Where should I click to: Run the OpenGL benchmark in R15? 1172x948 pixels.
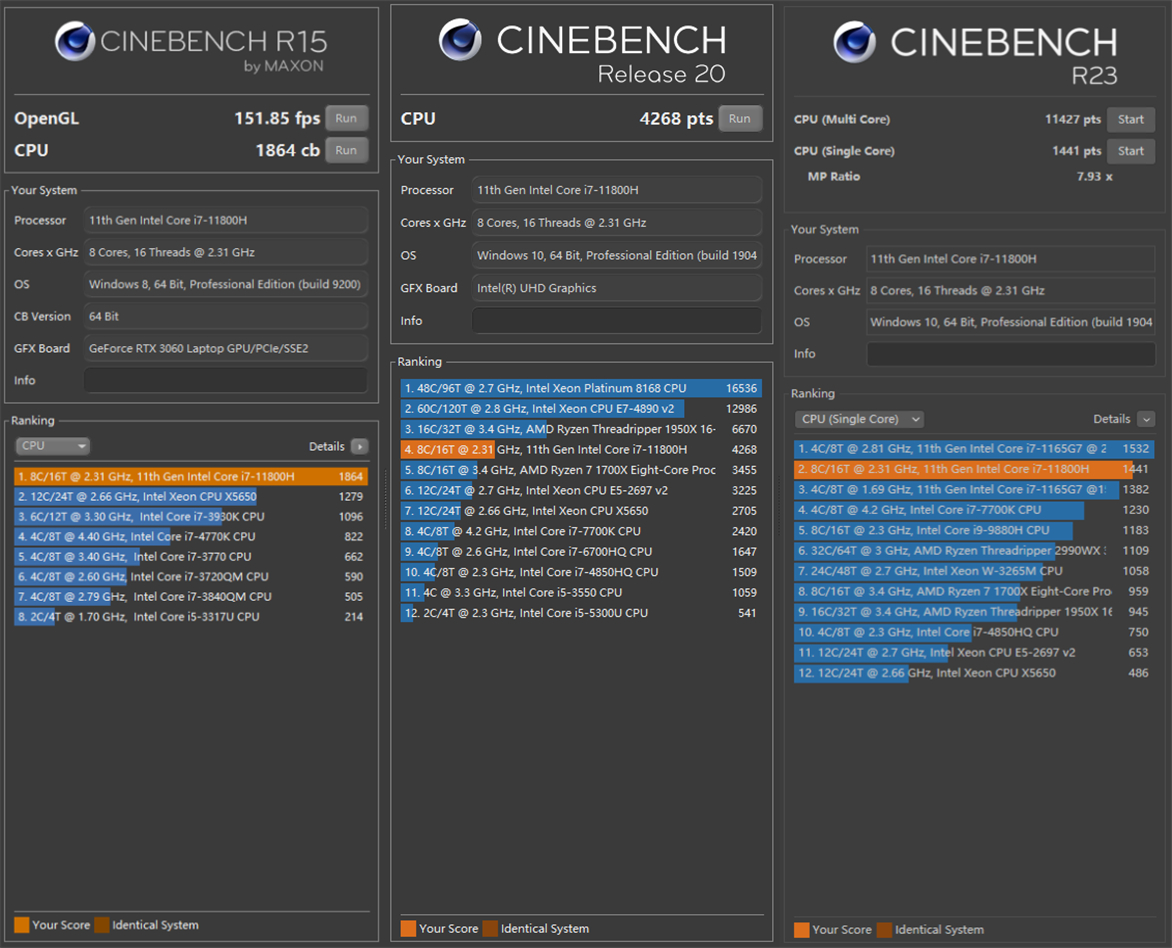pyautogui.click(x=346, y=118)
